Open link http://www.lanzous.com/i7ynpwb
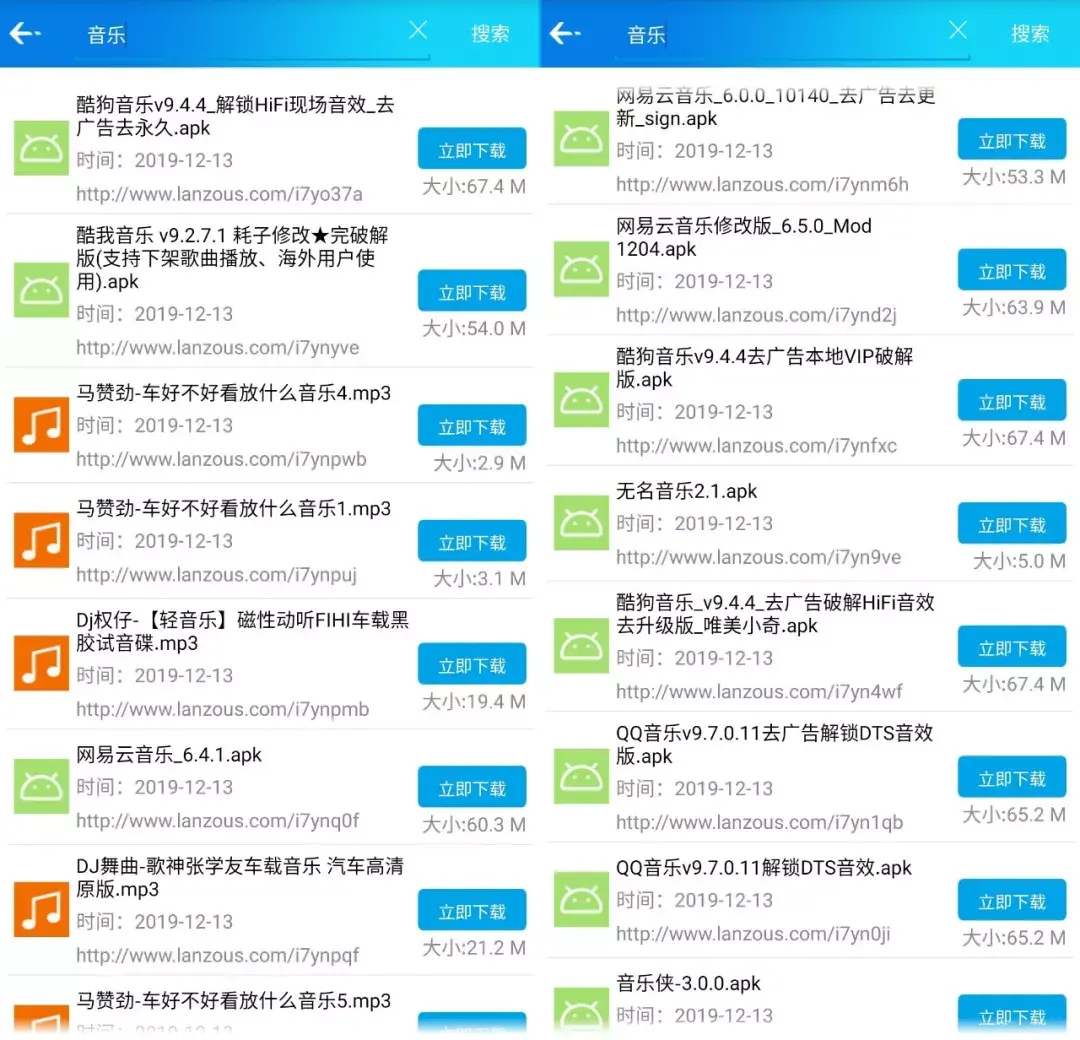This screenshot has width=1080, height=1040. (x=221, y=459)
